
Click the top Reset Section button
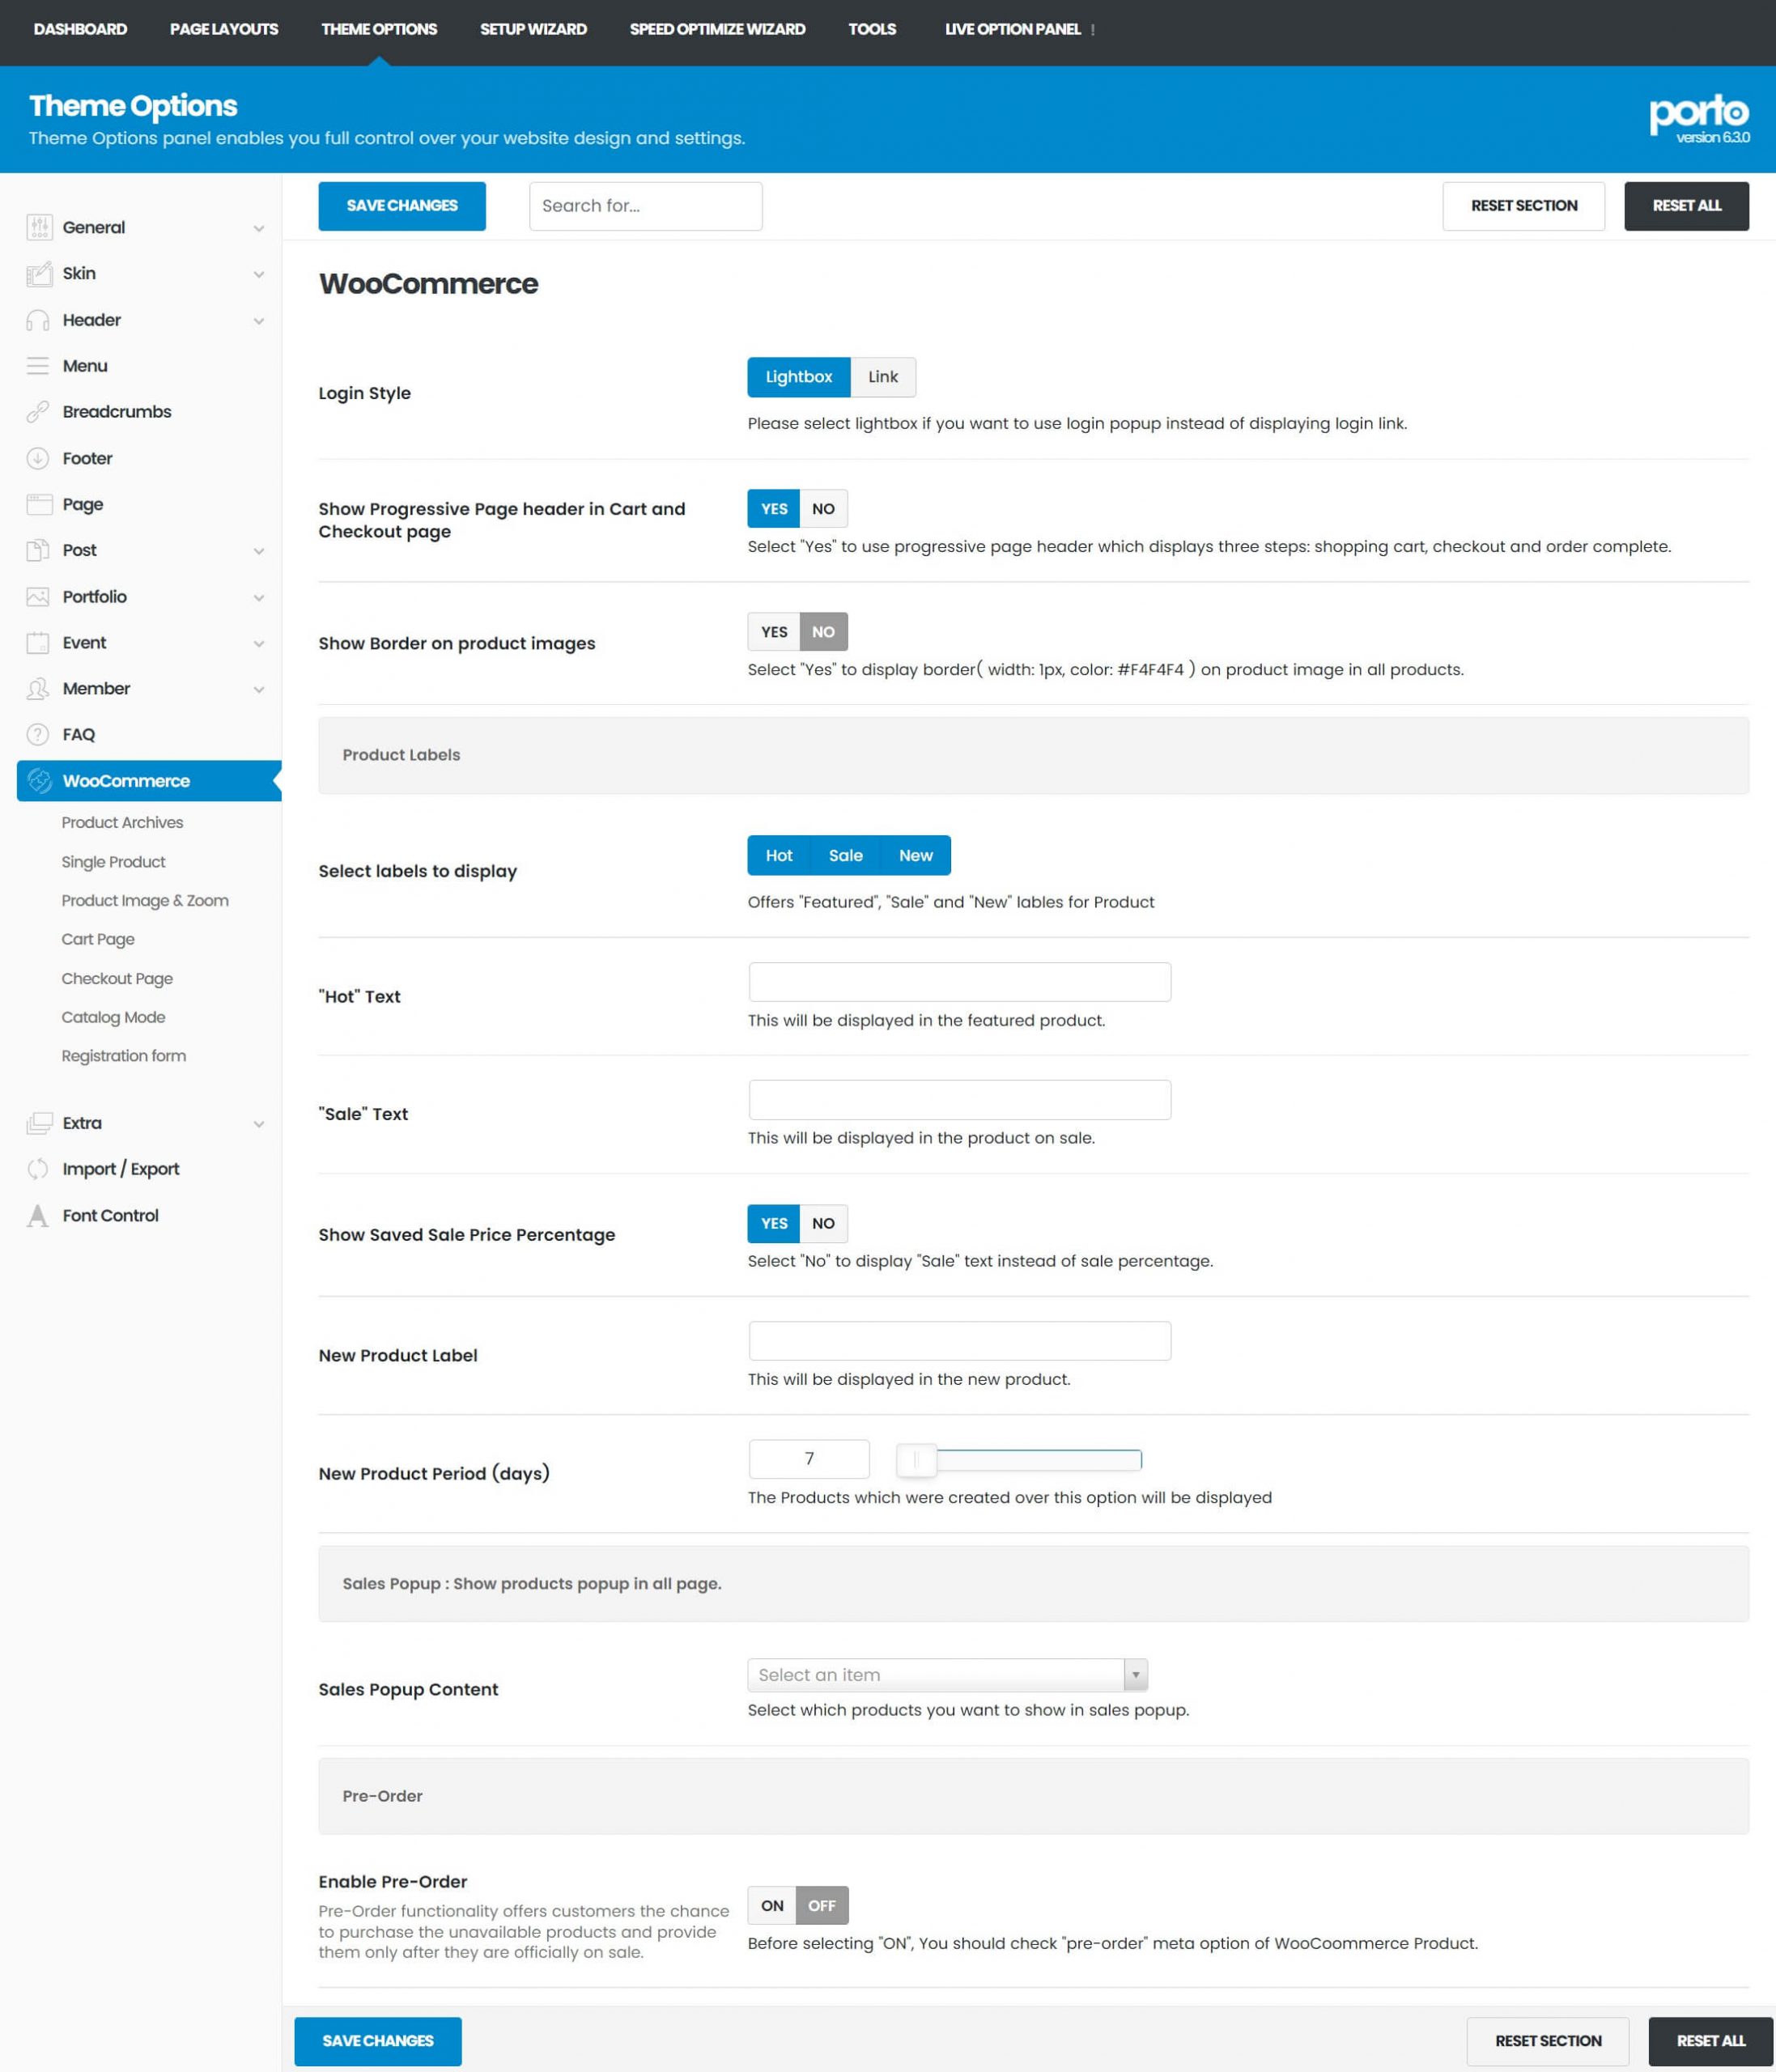(1523, 206)
